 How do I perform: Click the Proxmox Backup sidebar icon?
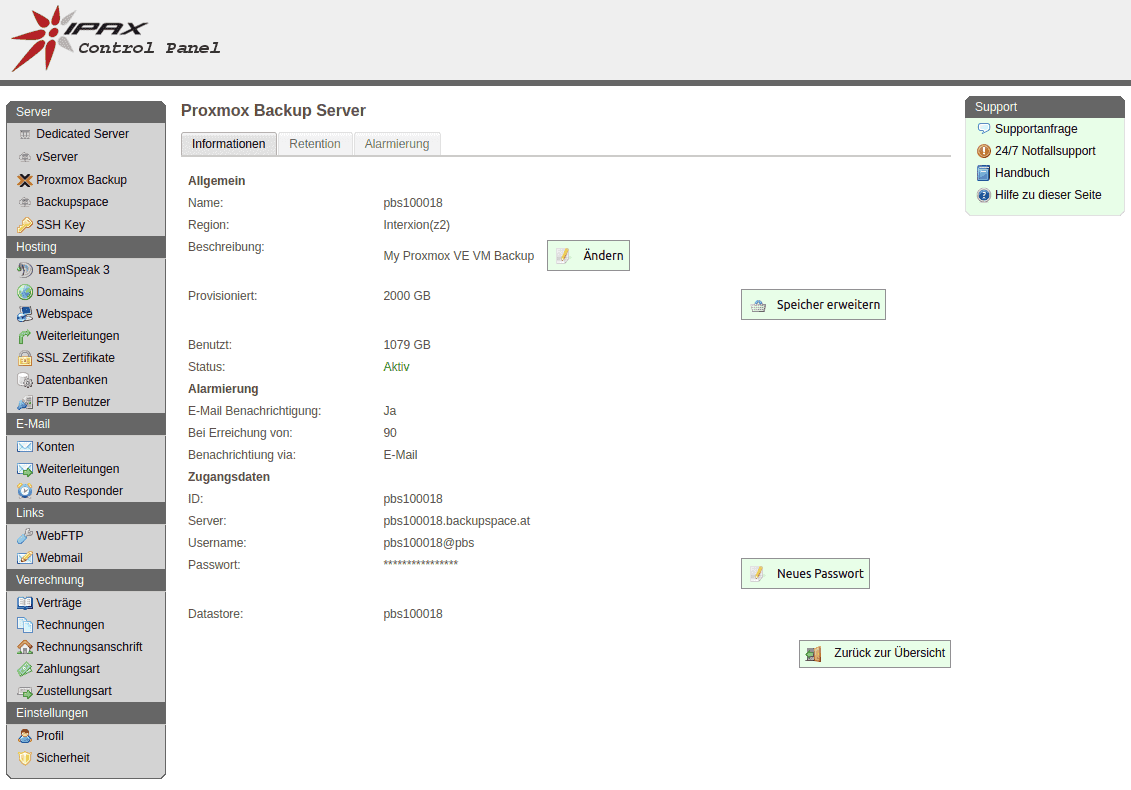coord(25,180)
